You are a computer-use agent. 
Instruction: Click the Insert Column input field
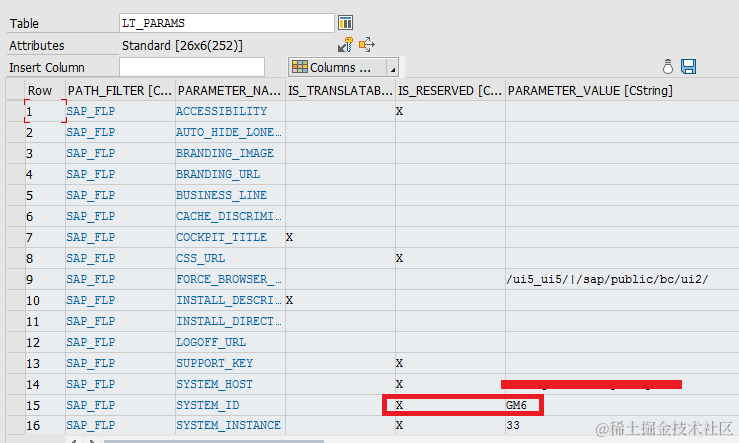[192, 67]
